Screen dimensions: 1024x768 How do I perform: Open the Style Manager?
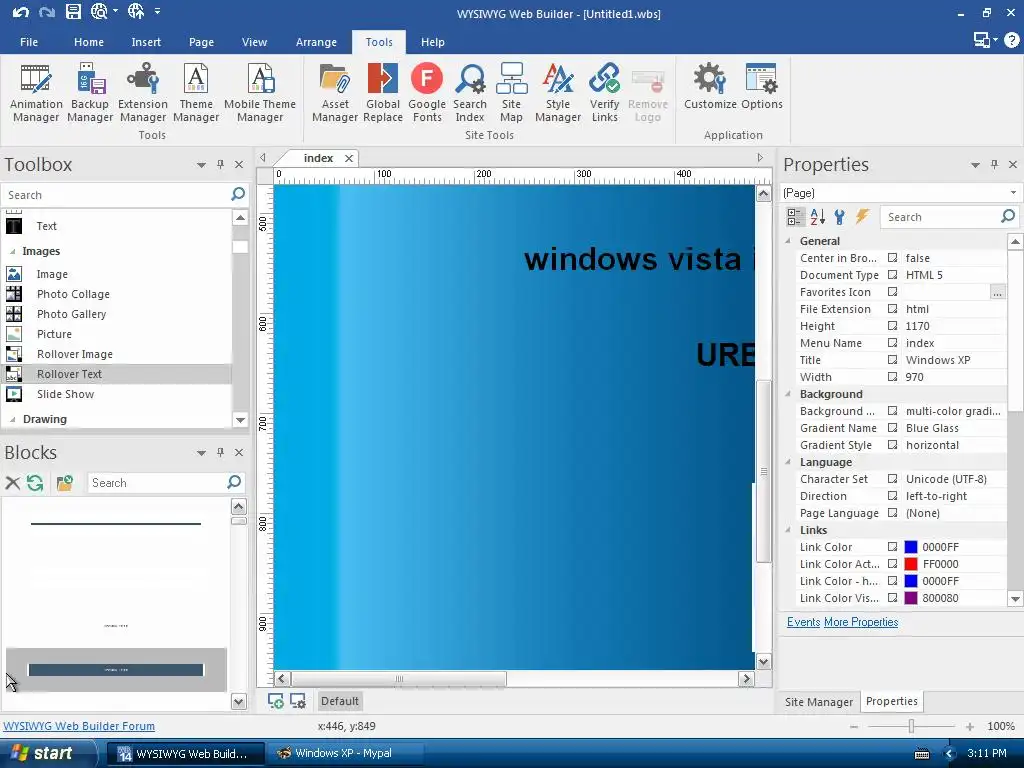558,93
